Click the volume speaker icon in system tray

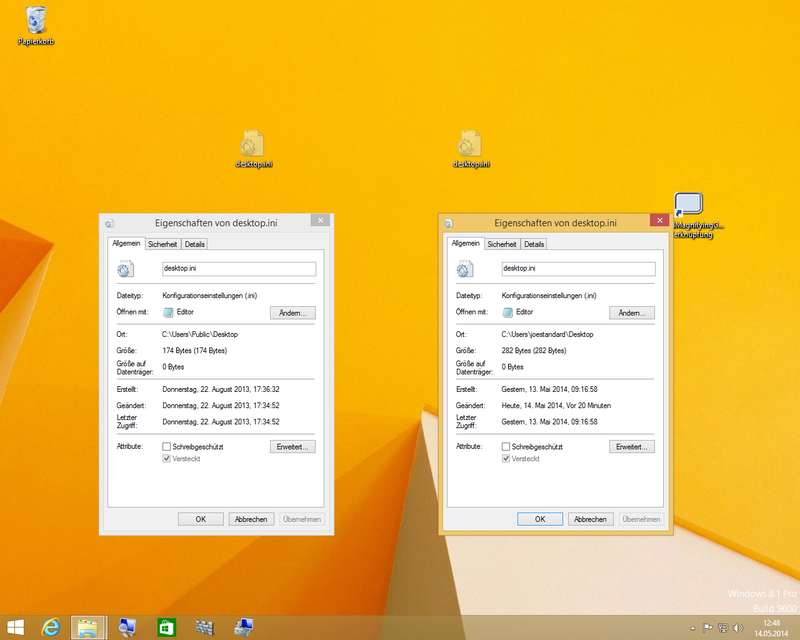735,628
